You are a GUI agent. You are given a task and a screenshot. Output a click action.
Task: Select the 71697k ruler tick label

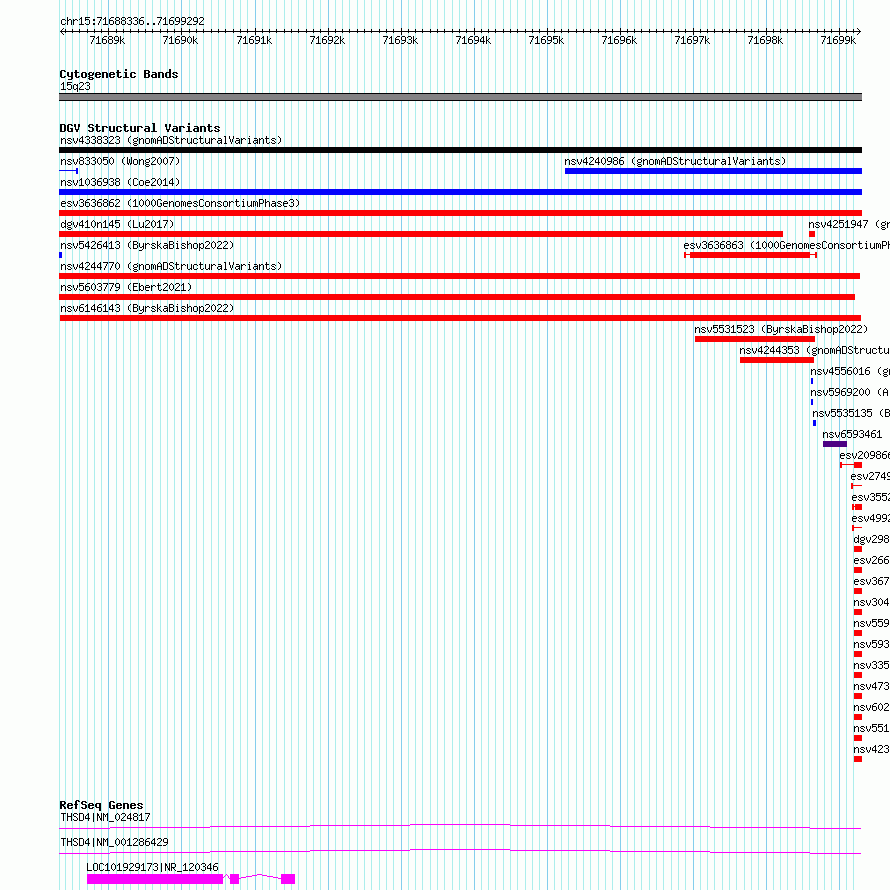[692, 40]
